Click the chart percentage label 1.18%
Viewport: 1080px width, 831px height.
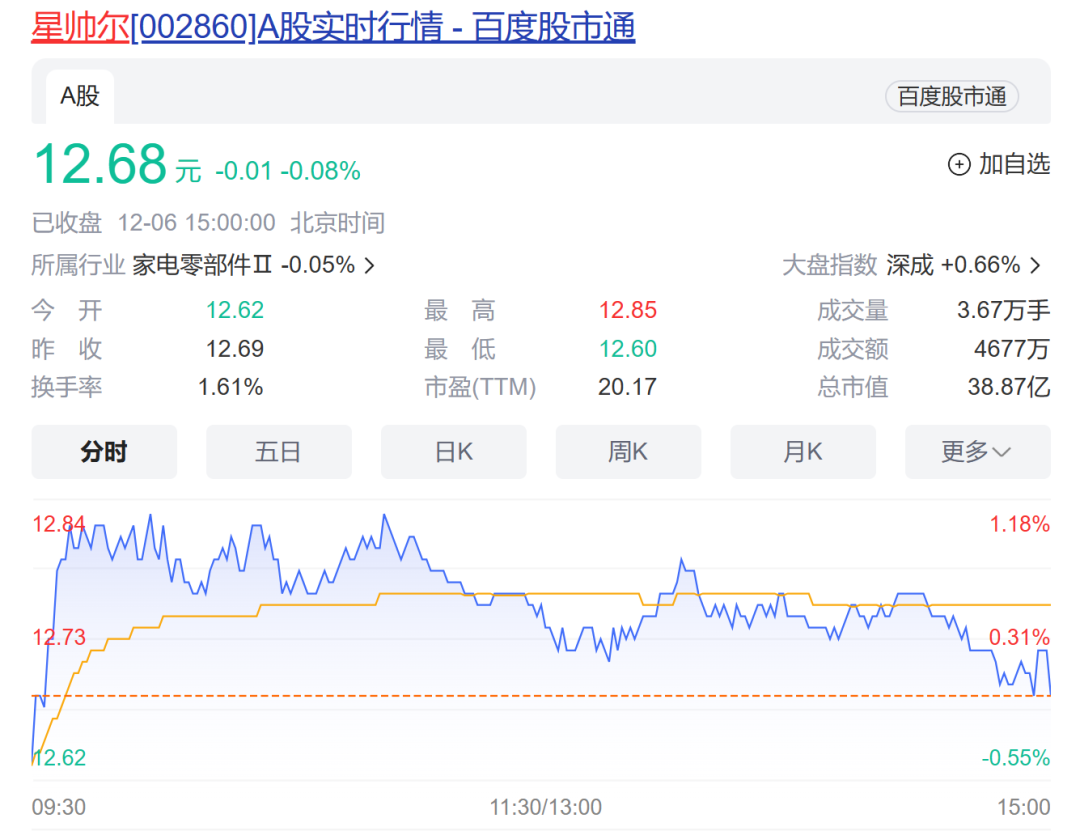coord(1019,524)
